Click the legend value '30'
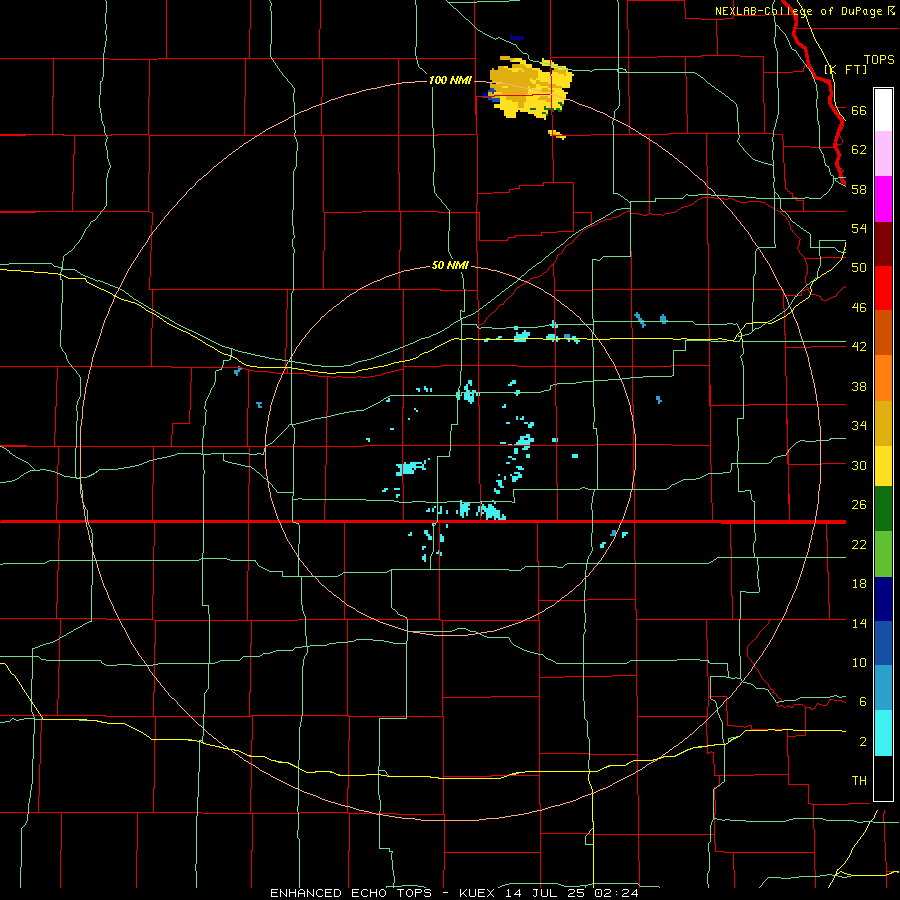 point(859,465)
